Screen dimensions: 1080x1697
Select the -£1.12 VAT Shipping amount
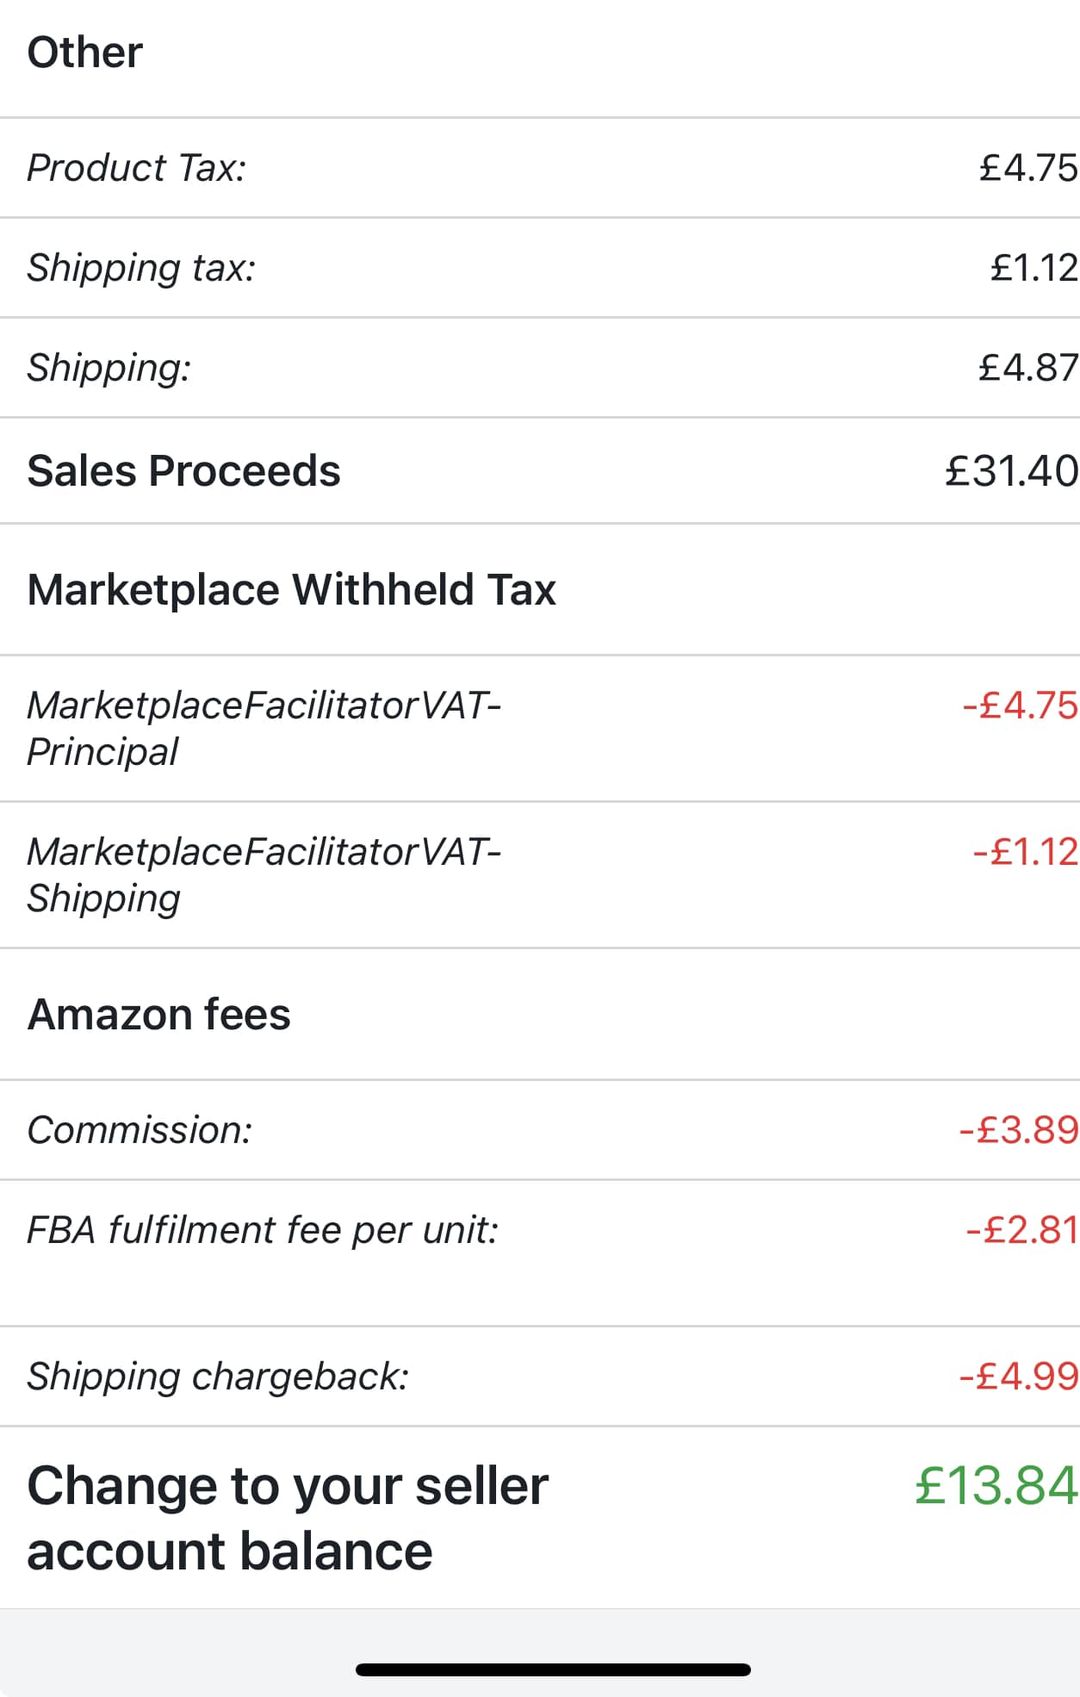coord(1025,852)
